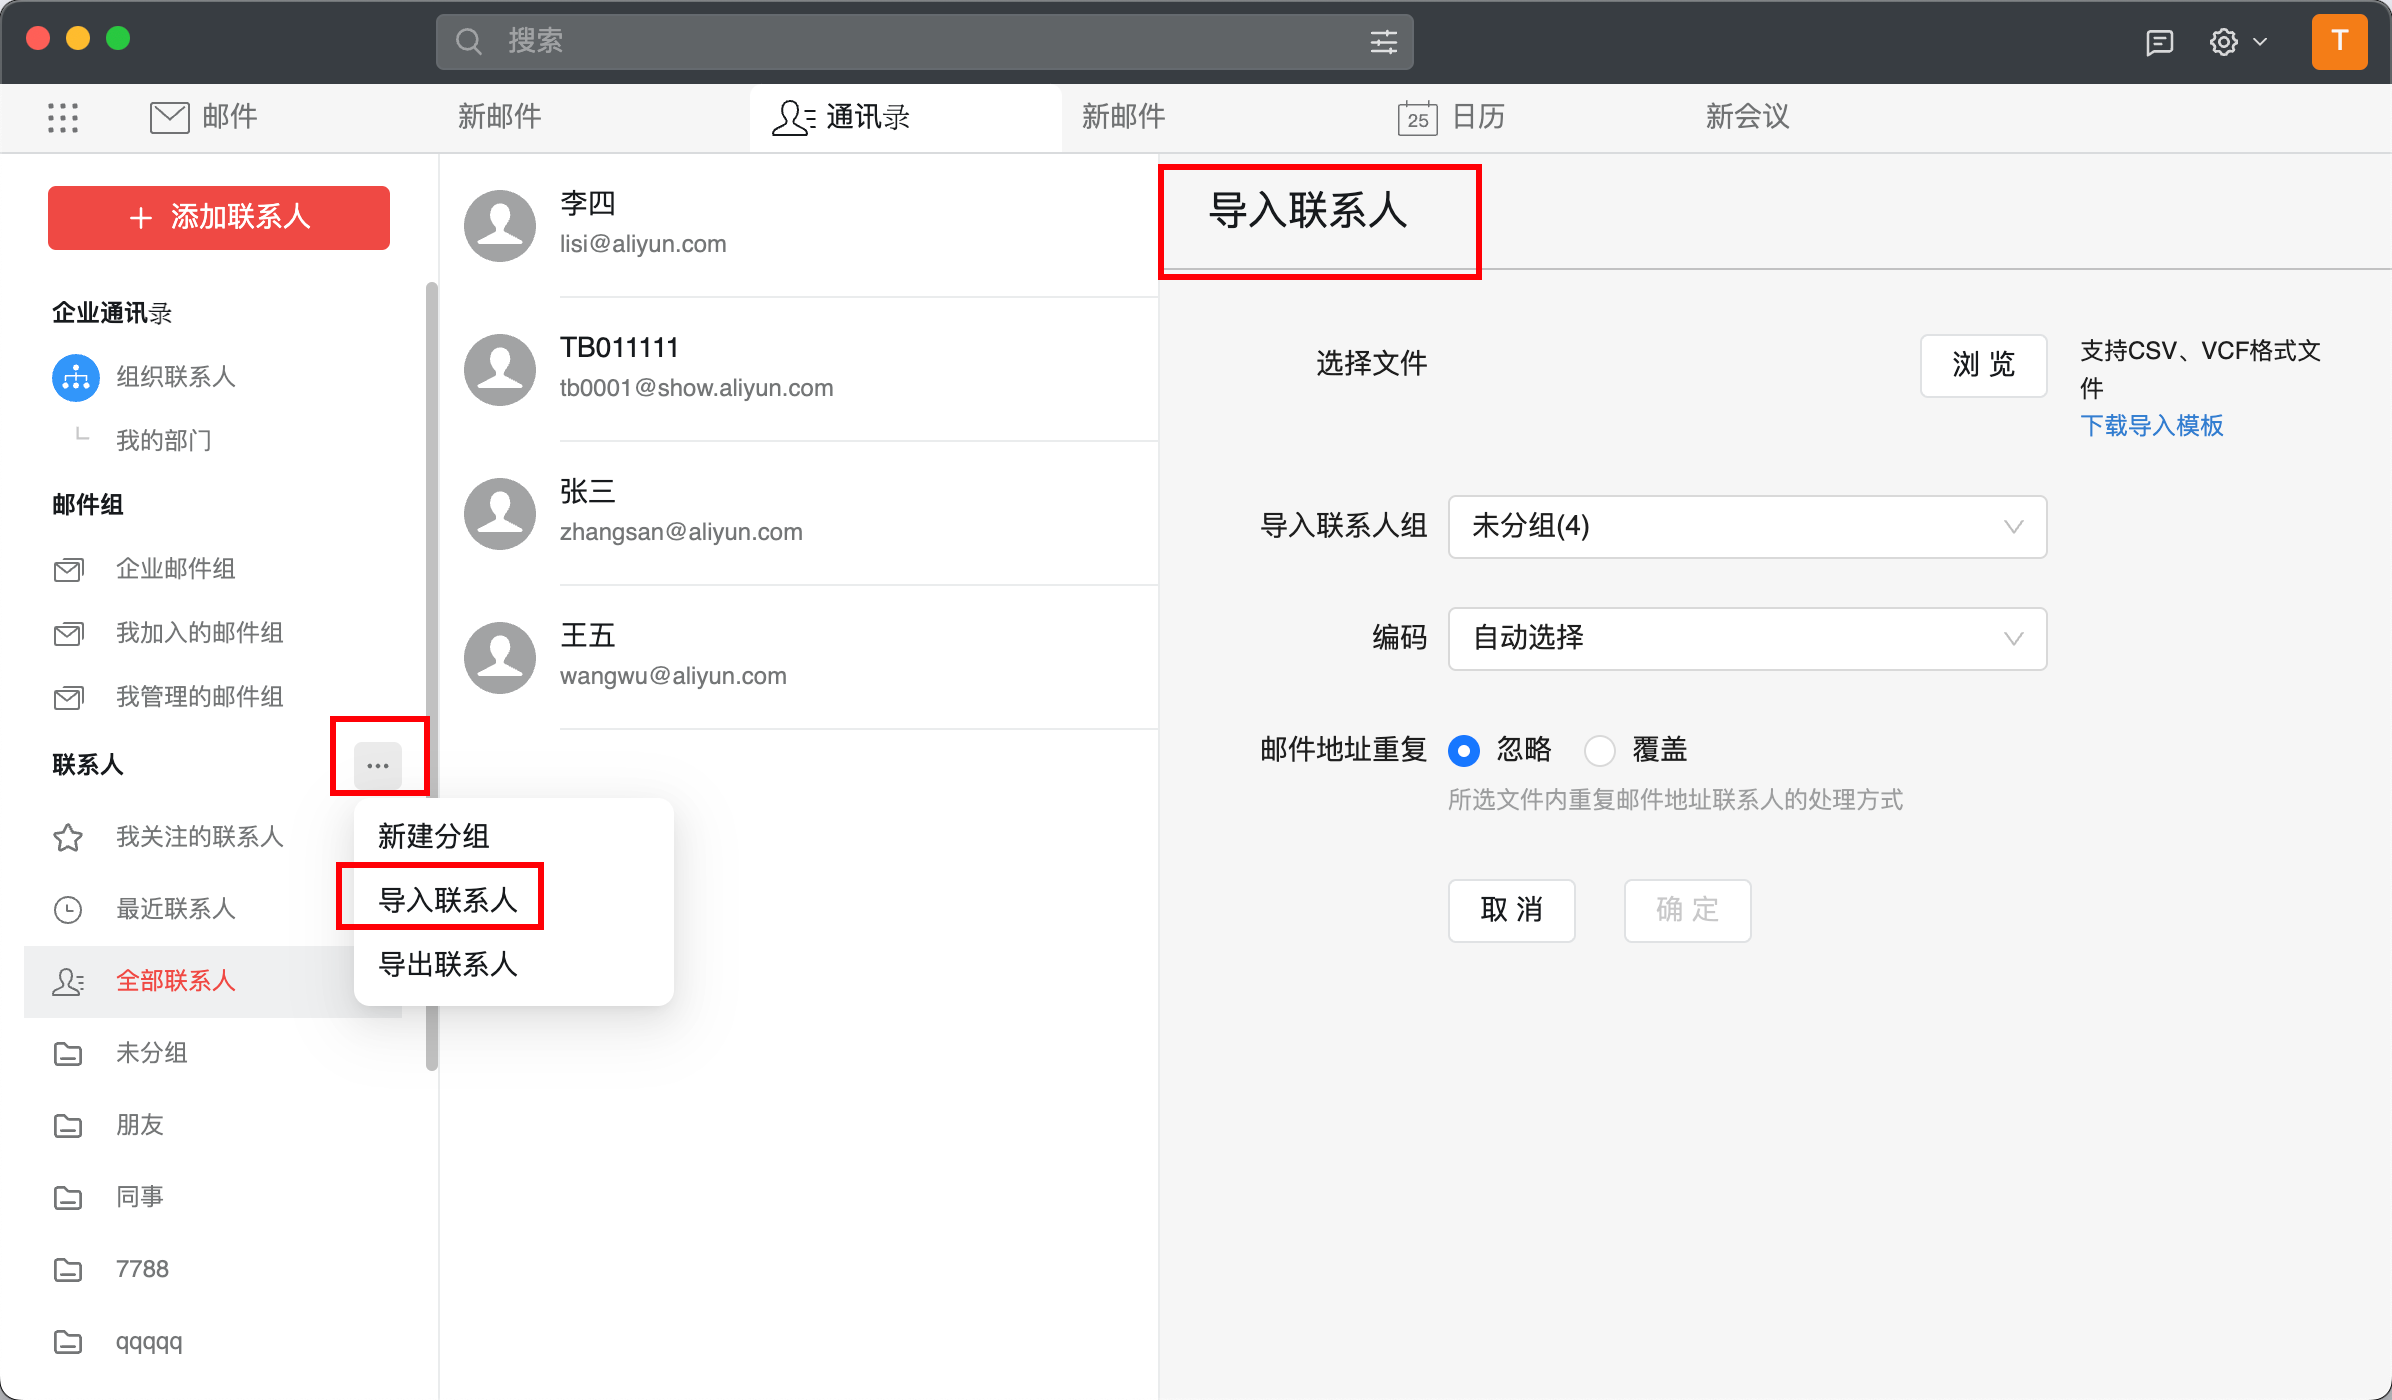This screenshot has height=1400, width=2392.
Task: Select the 覆盖 radio button
Action: point(1600,750)
